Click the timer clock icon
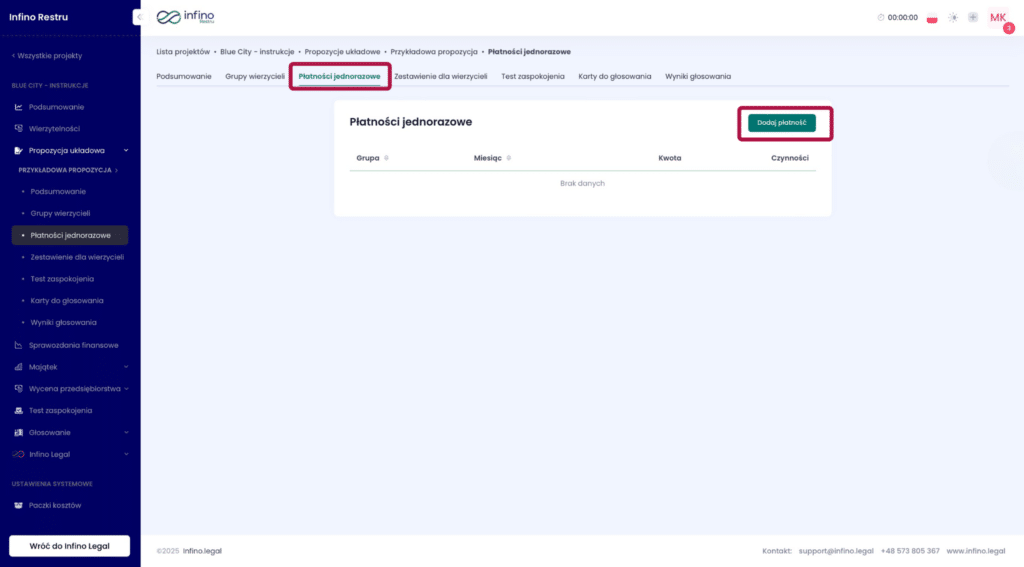This screenshot has height=567, width=1024. 881,18
